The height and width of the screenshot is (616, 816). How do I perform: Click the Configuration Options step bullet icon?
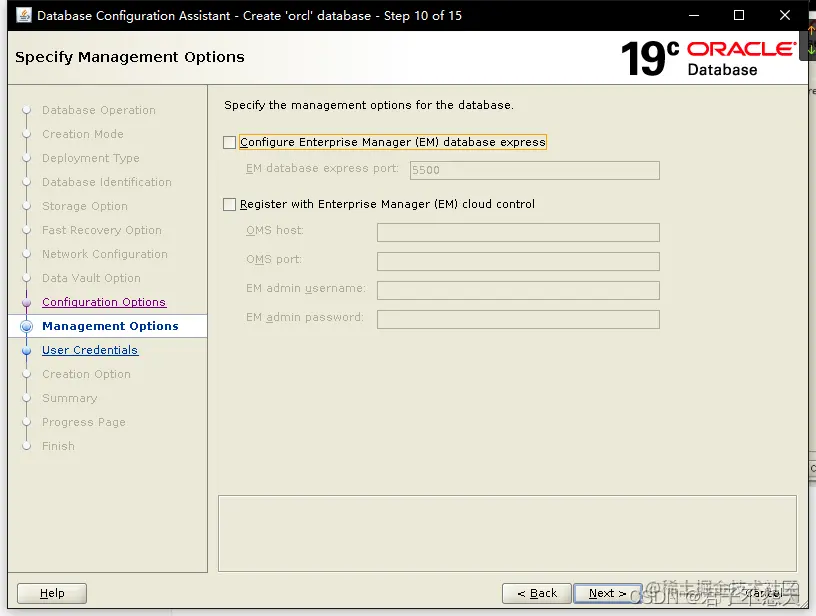click(x=27, y=303)
